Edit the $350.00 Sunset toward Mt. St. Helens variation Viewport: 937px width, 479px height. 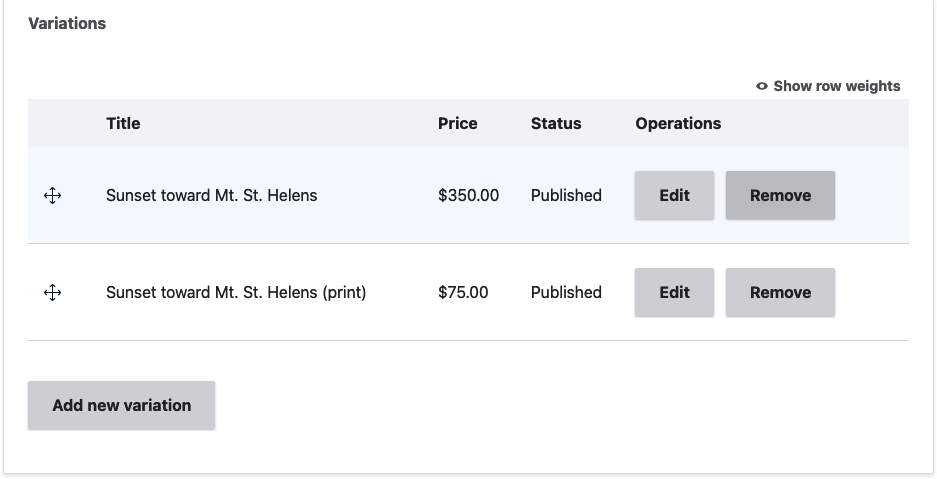674,195
